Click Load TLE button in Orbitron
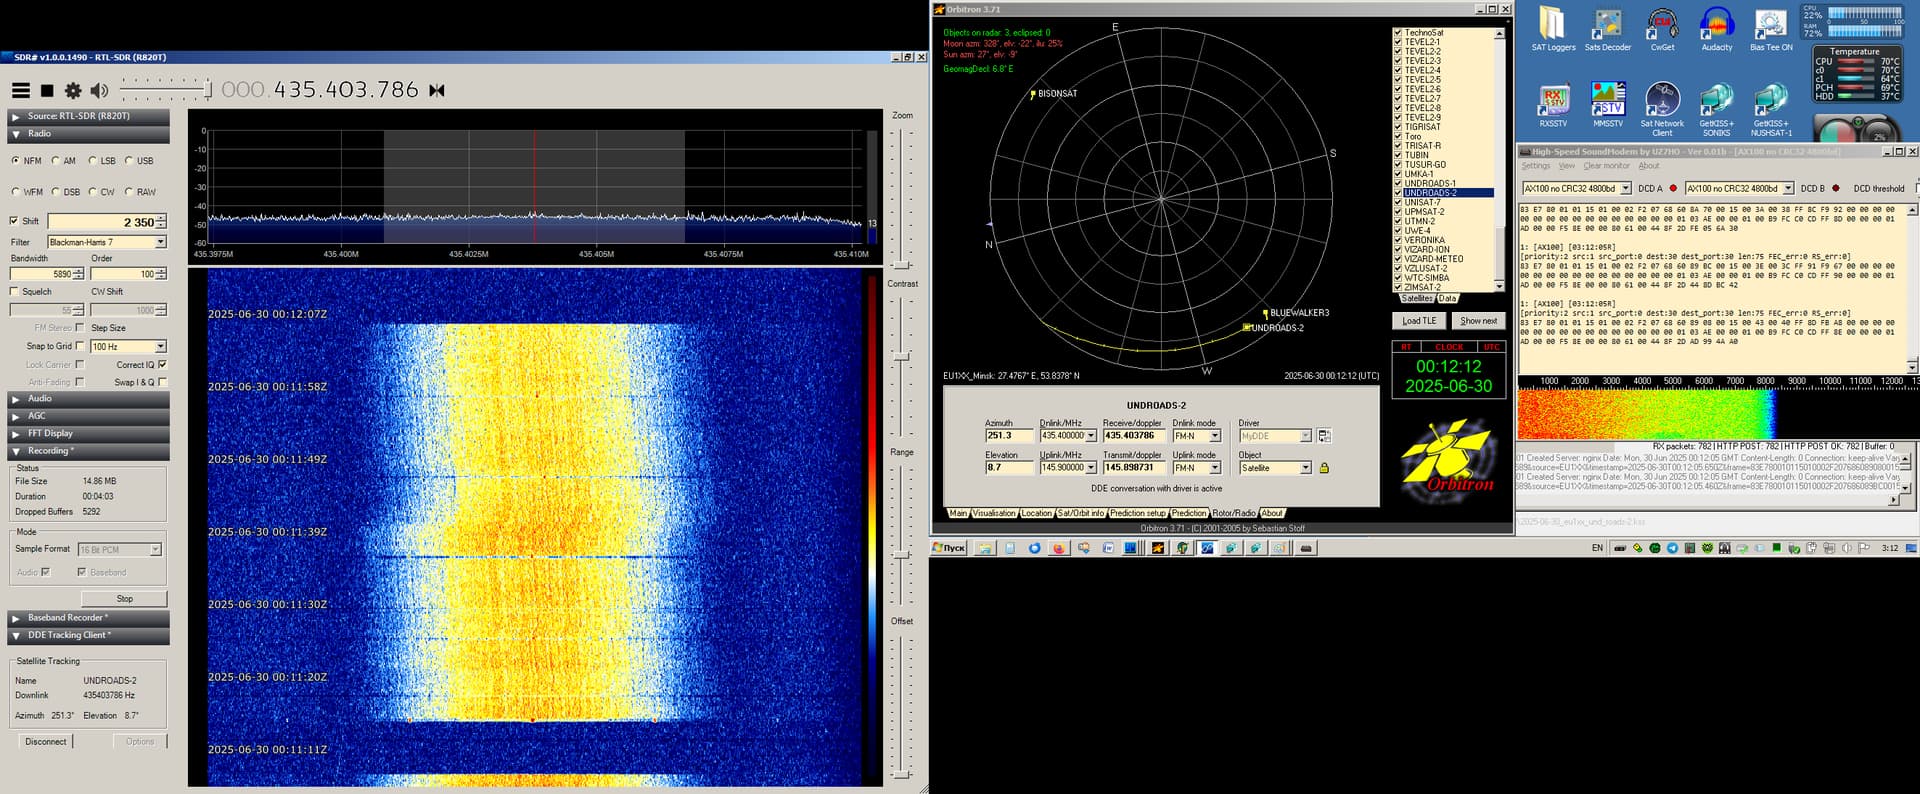Image resolution: width=1920 pixels, height=794 pixels. pos(1419,321)
